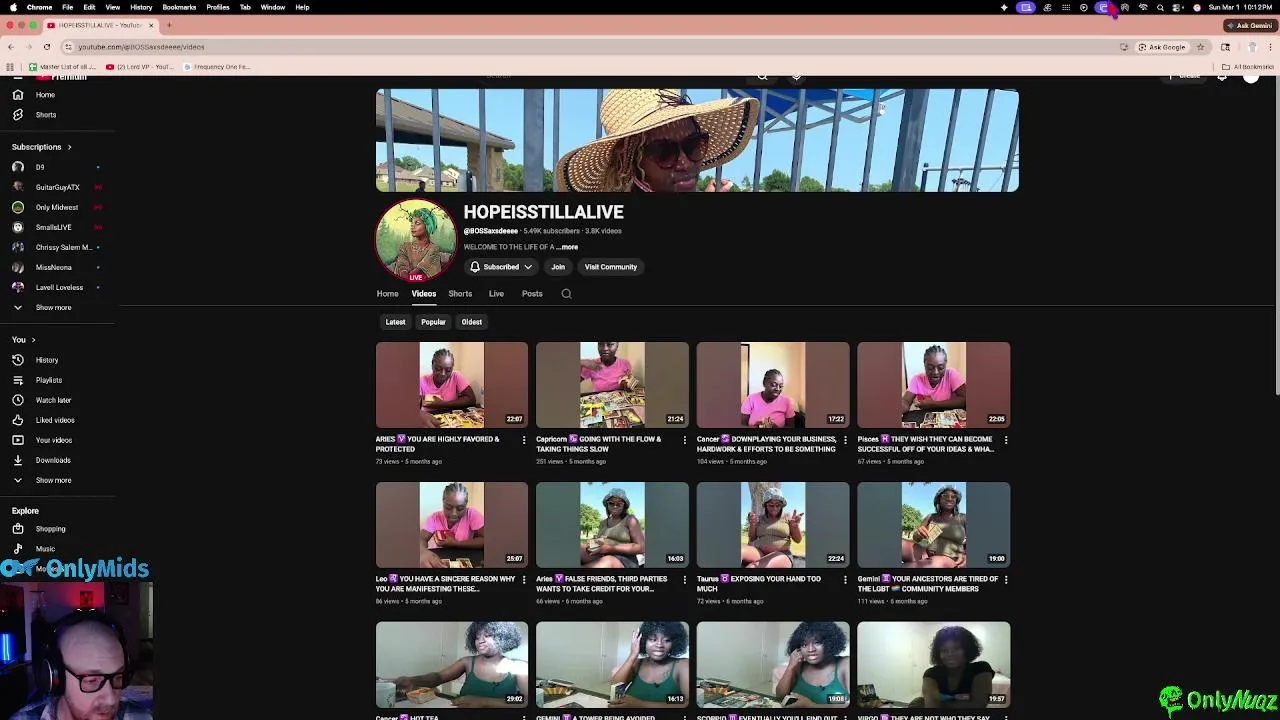The image size is (1280, 720).
Task: Switch to channel Shorts tab
Action: point(460,294)
